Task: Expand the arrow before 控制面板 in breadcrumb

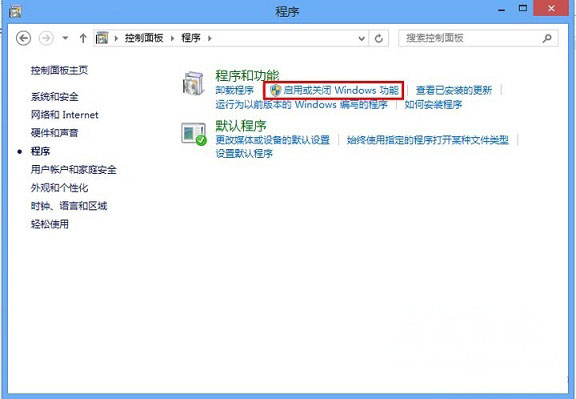Action: tap(116, 38)
